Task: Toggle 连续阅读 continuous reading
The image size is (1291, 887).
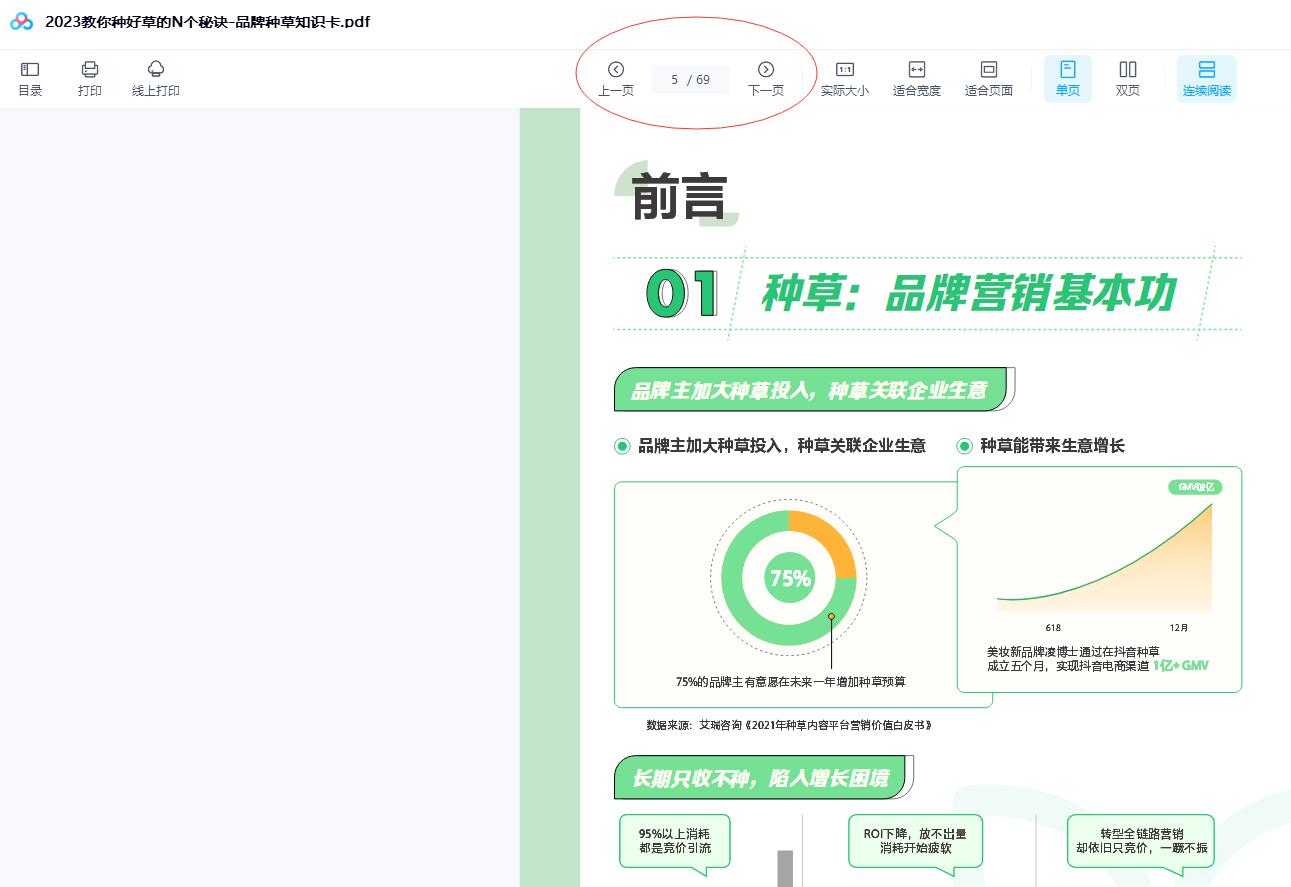Action: [x=1207, y=78]
